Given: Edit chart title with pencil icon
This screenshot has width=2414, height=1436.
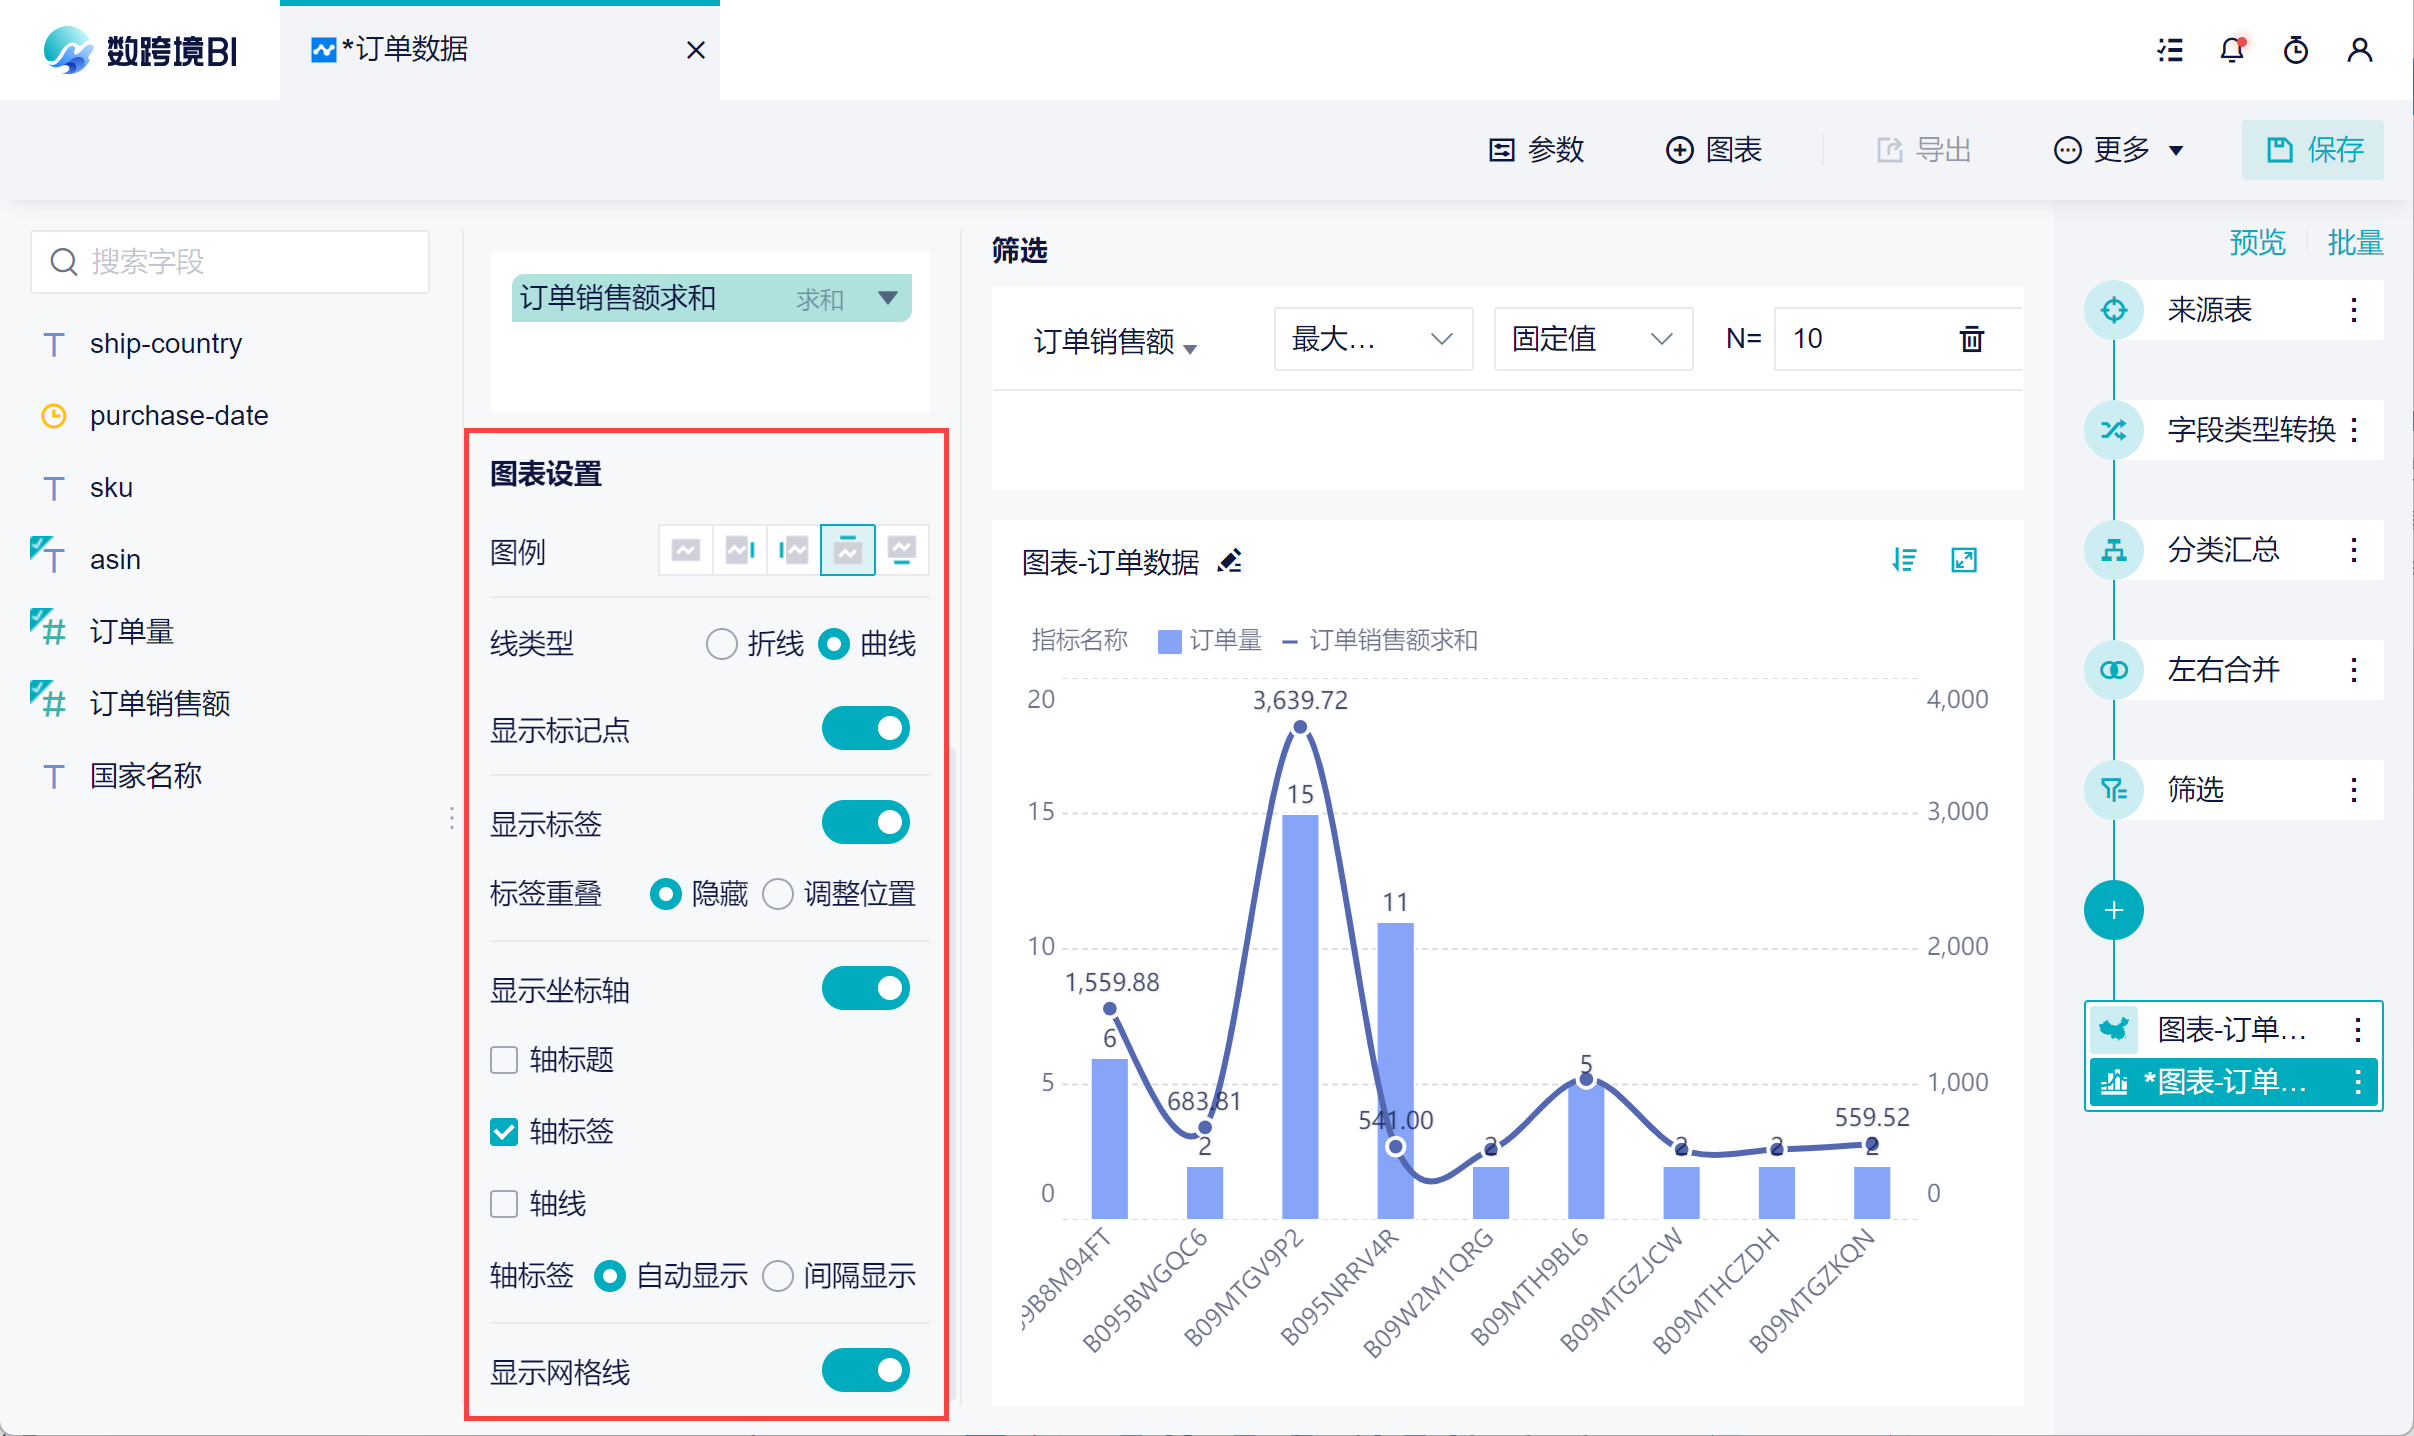Looking at the screenshot, I should [x=1230, y=561].
